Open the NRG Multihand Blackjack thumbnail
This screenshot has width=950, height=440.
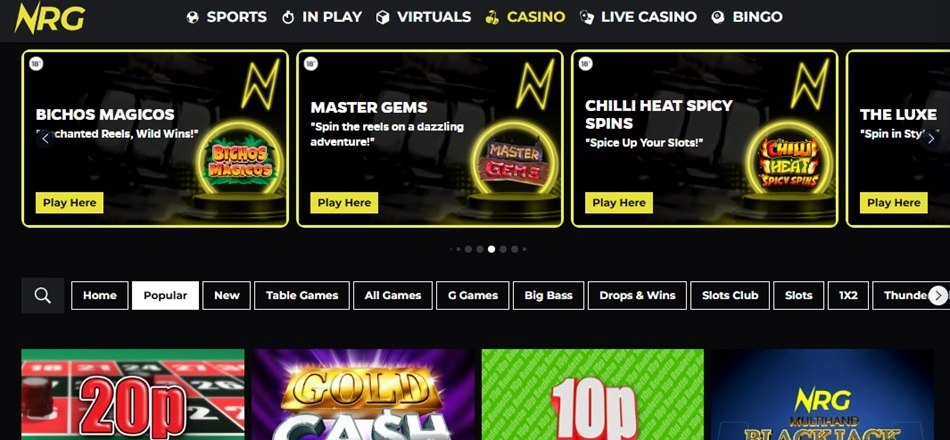tap(823, 394)
